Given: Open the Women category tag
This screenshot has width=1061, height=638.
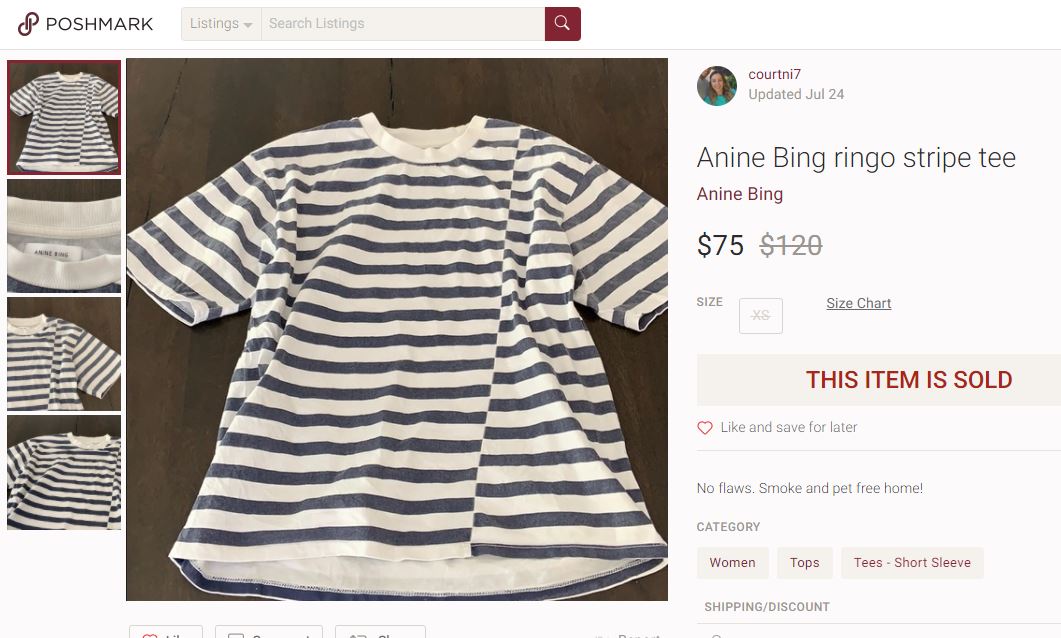Looking at the screenshot, I should [732, 562].
